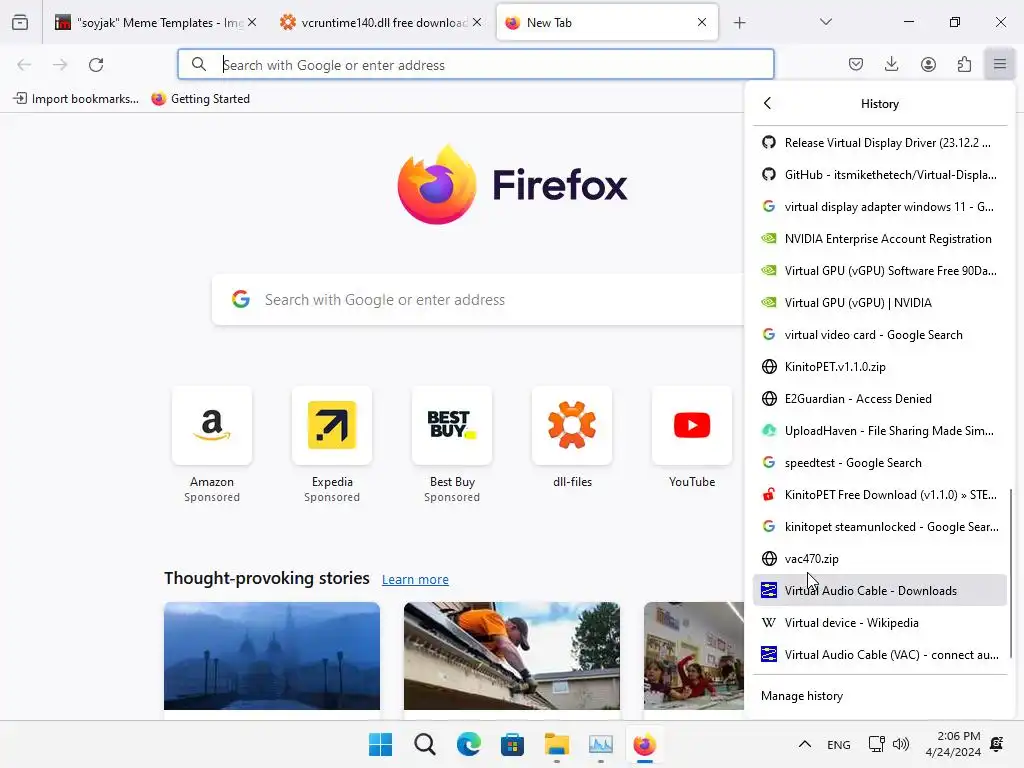
Task: Open NVIDIA Enterprise Account Registration entry
Action: (x=880, y=238)
